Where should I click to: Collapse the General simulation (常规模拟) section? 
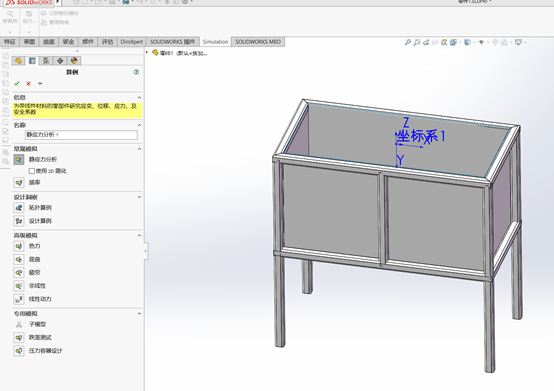click(x=140, y=149)
